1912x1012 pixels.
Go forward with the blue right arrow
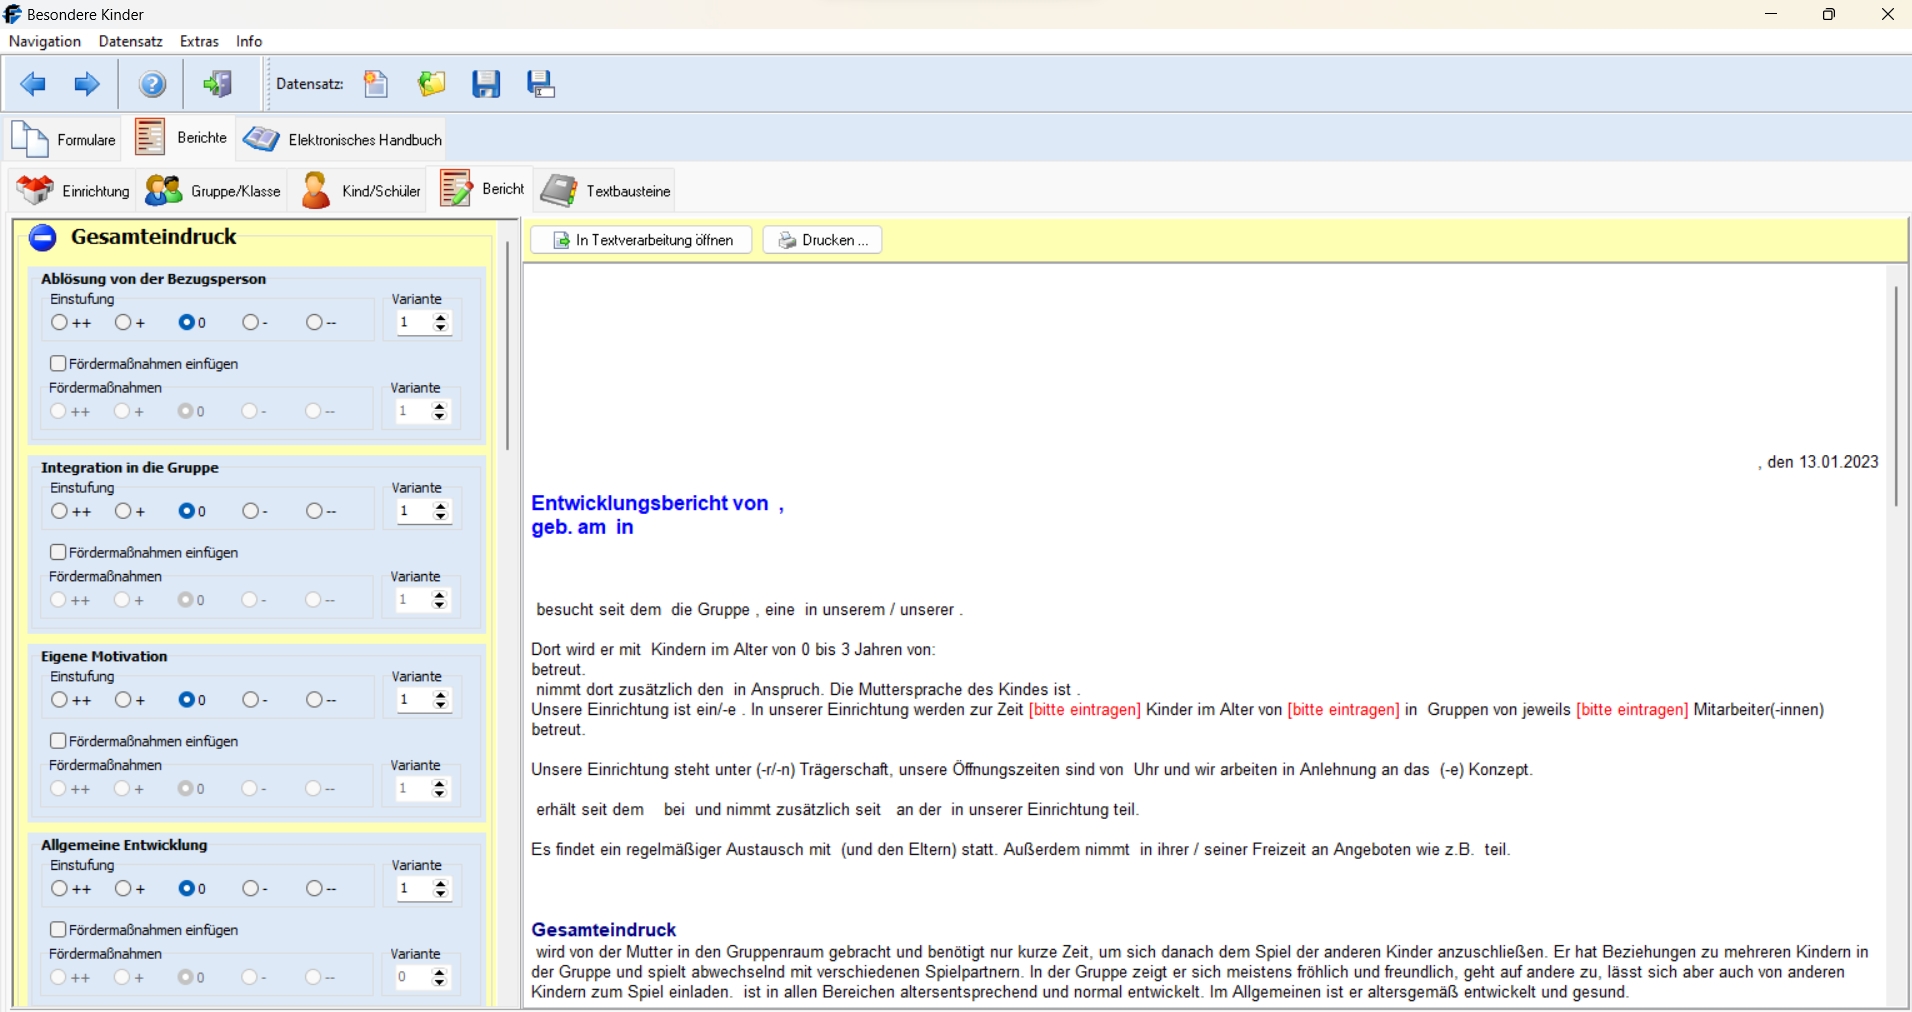[87, 84]
